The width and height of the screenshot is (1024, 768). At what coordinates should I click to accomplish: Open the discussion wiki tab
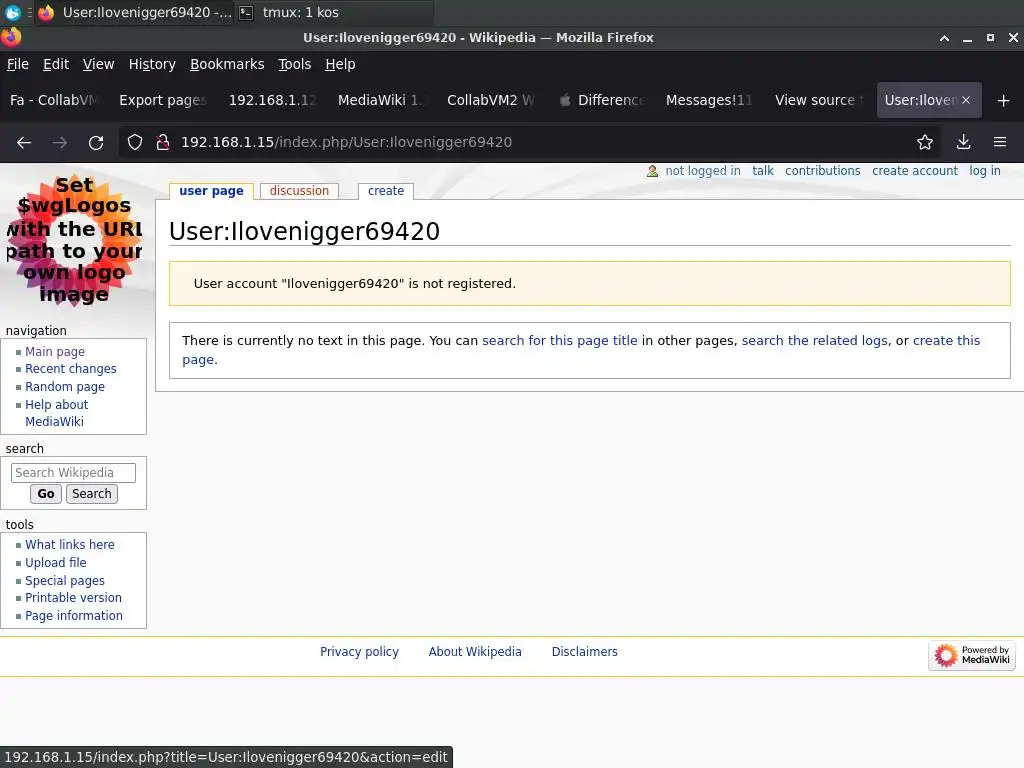[x=299, y=191]
